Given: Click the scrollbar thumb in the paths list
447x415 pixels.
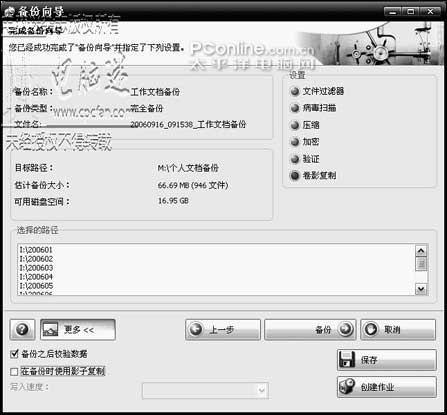Looking at the screenshot, I should point(421,264).
